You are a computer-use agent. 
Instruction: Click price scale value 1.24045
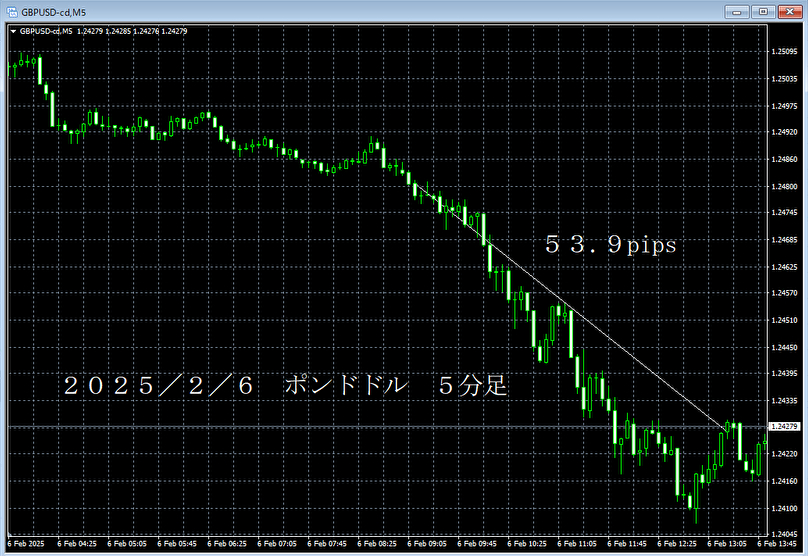click(784, 534)
